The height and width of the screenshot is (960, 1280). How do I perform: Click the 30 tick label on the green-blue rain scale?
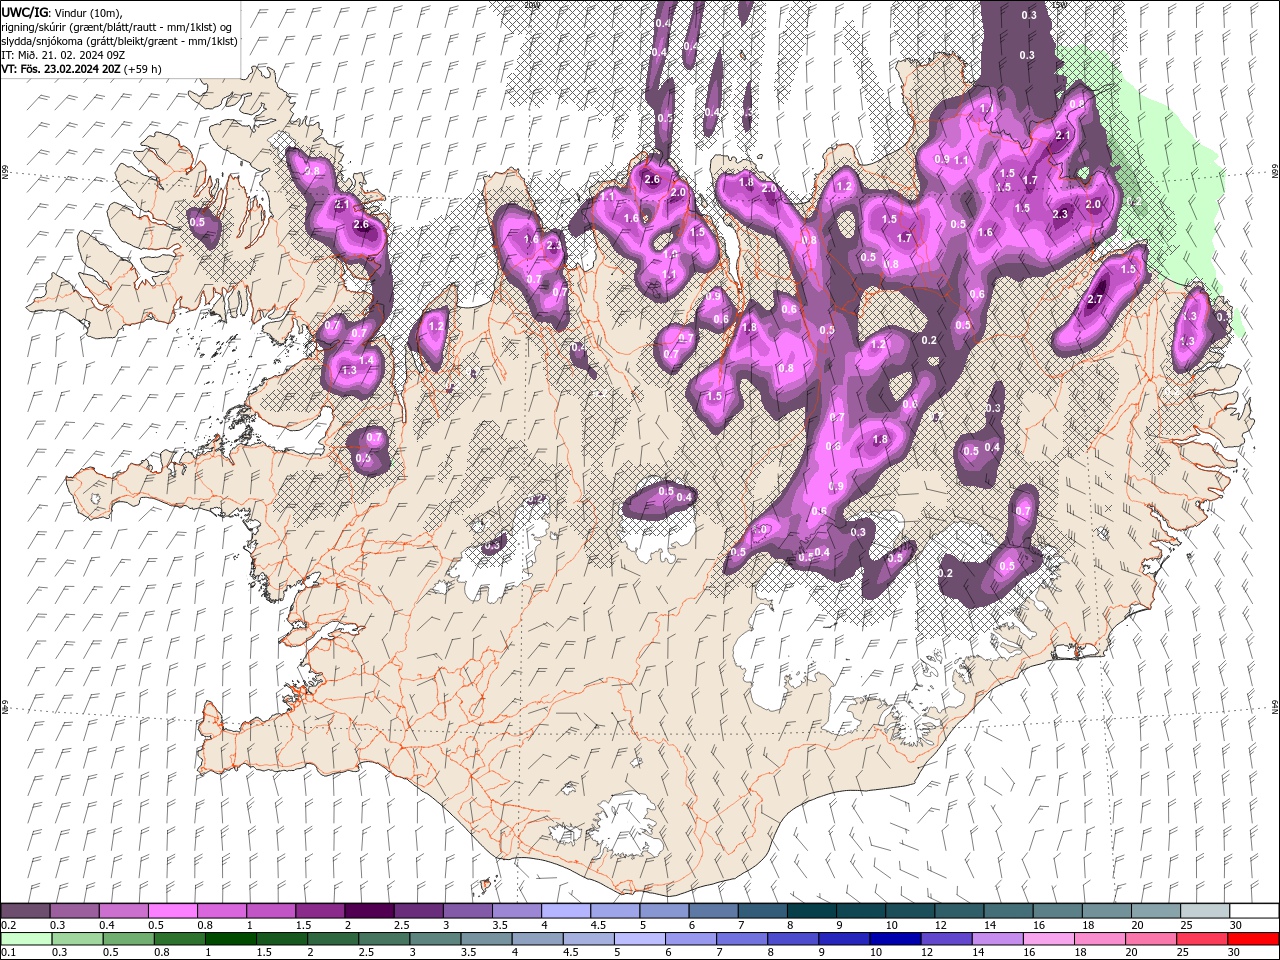point(1235,953)
